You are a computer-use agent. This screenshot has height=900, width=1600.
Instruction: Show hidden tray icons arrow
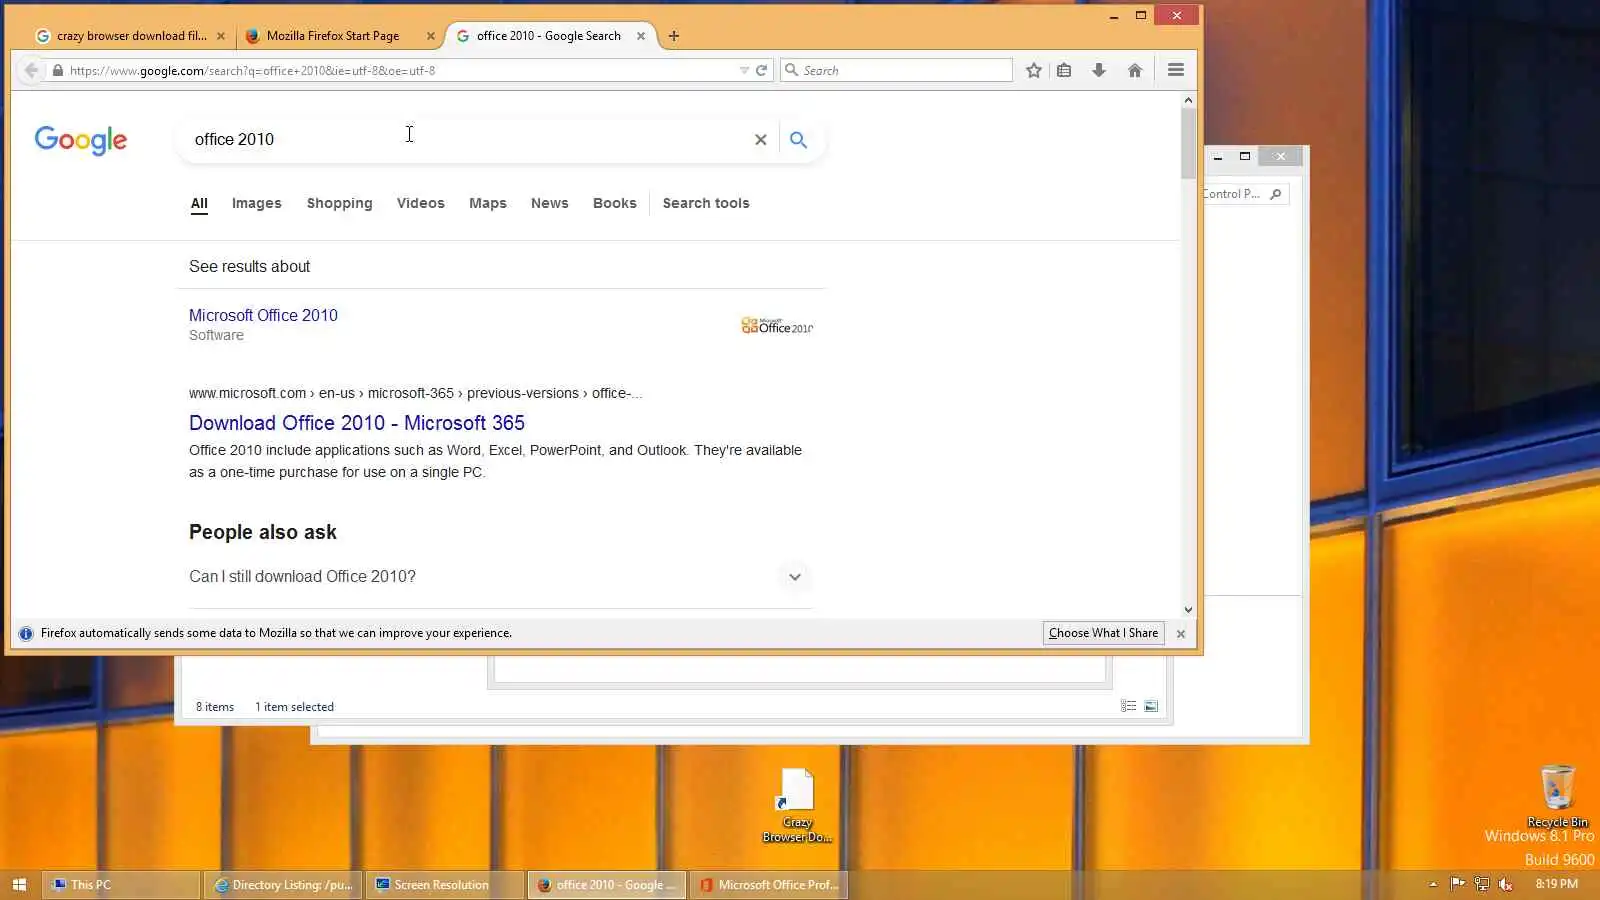(x=1433, y=884)
